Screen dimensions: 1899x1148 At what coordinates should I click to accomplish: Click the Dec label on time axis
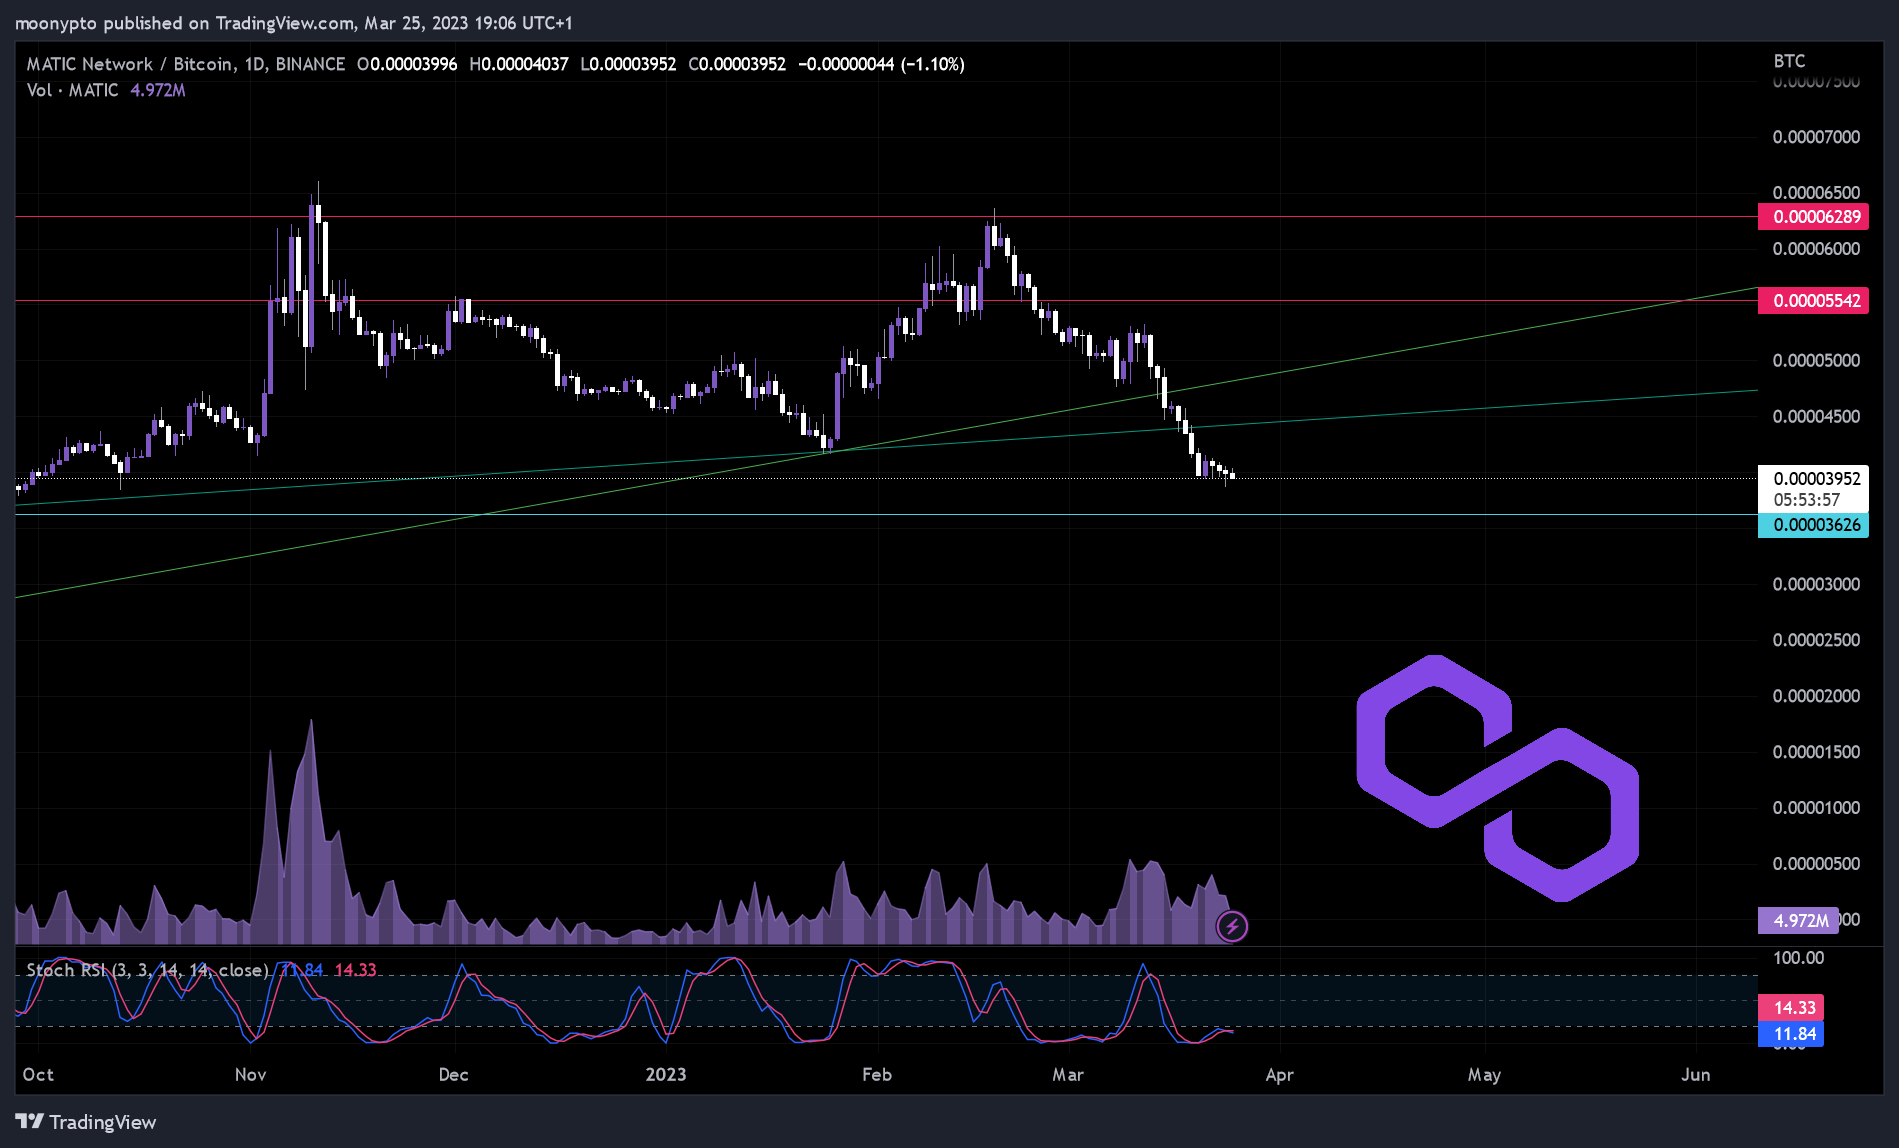click(x=453, y=1075)
